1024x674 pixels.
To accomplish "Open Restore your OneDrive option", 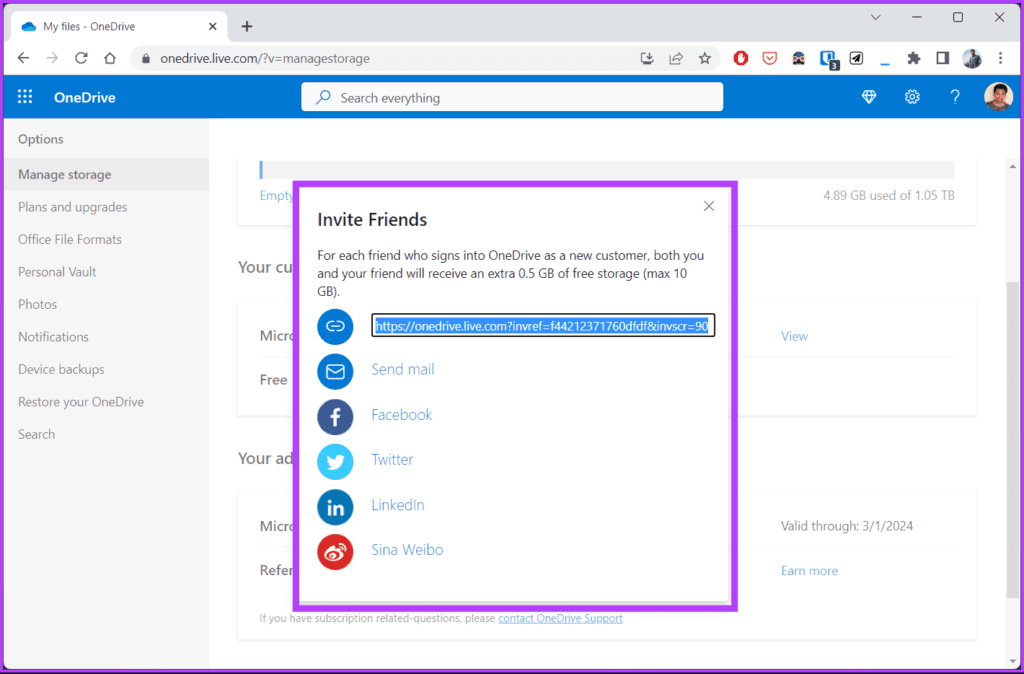I will click(x=81, y=402).
